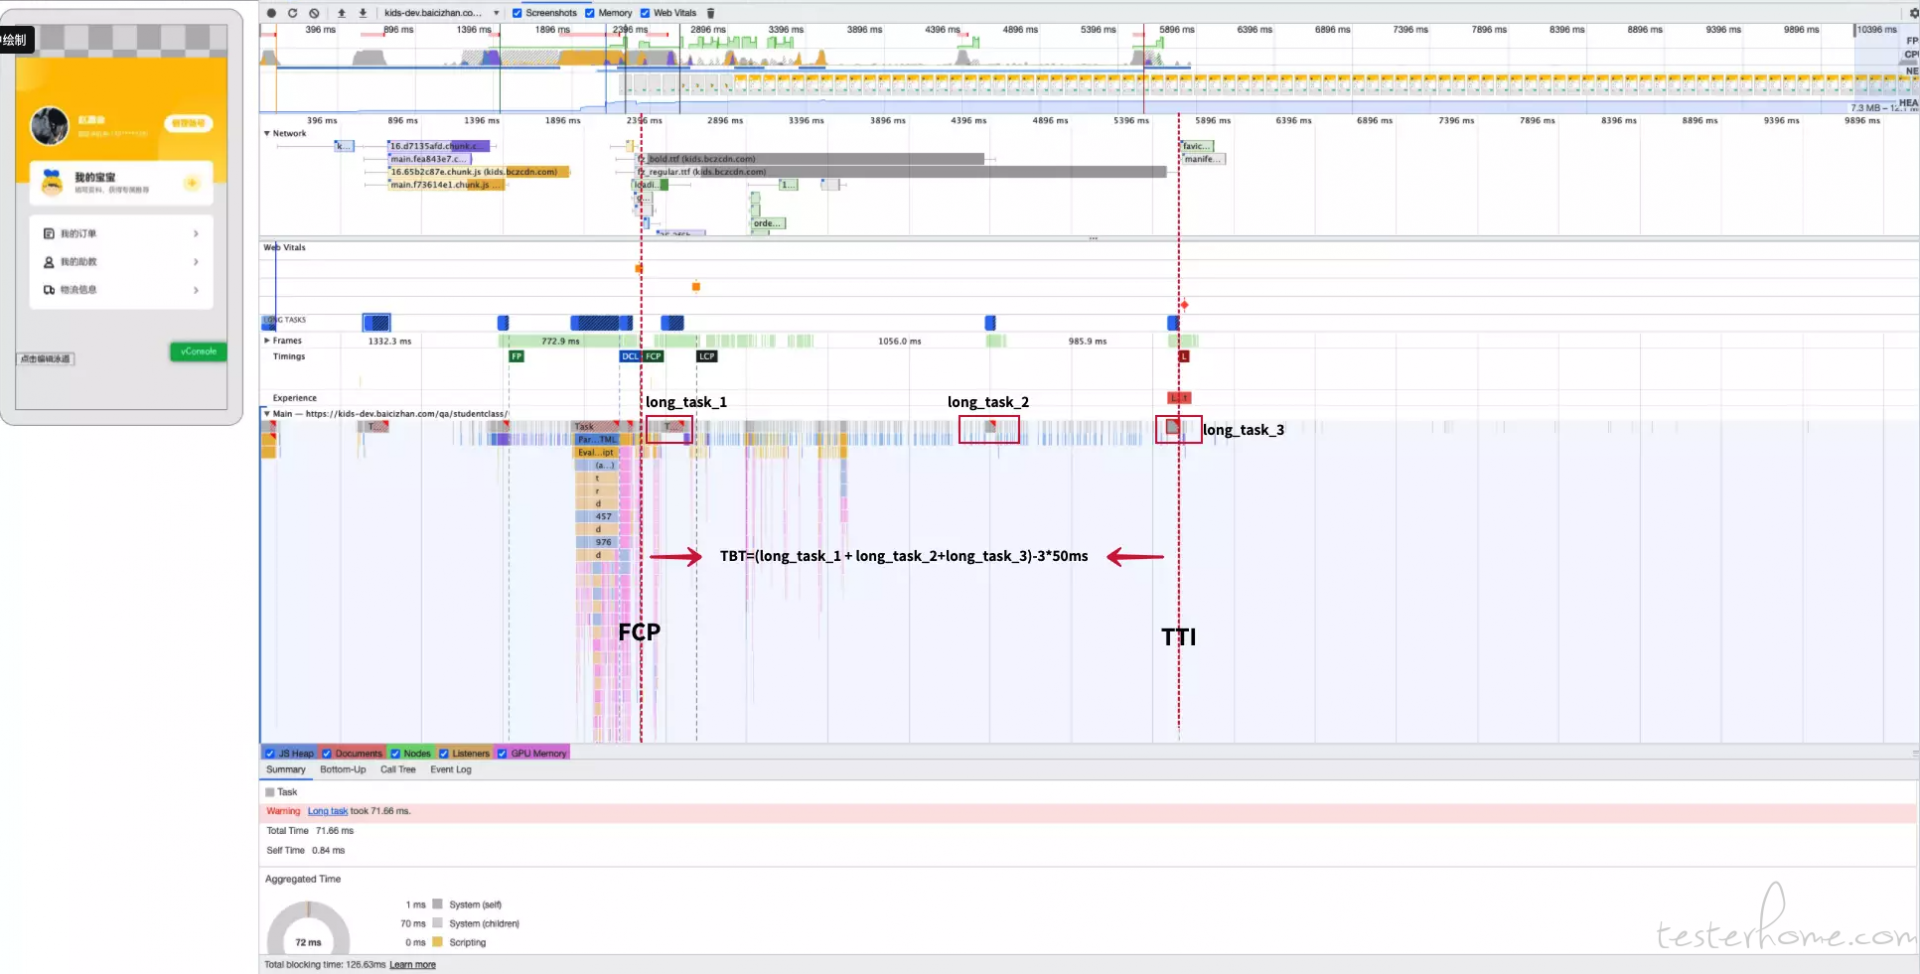Viewport: 1920px width, 974px height.
Task: Click the collect garbage trash icon
Action: (711, 13)
